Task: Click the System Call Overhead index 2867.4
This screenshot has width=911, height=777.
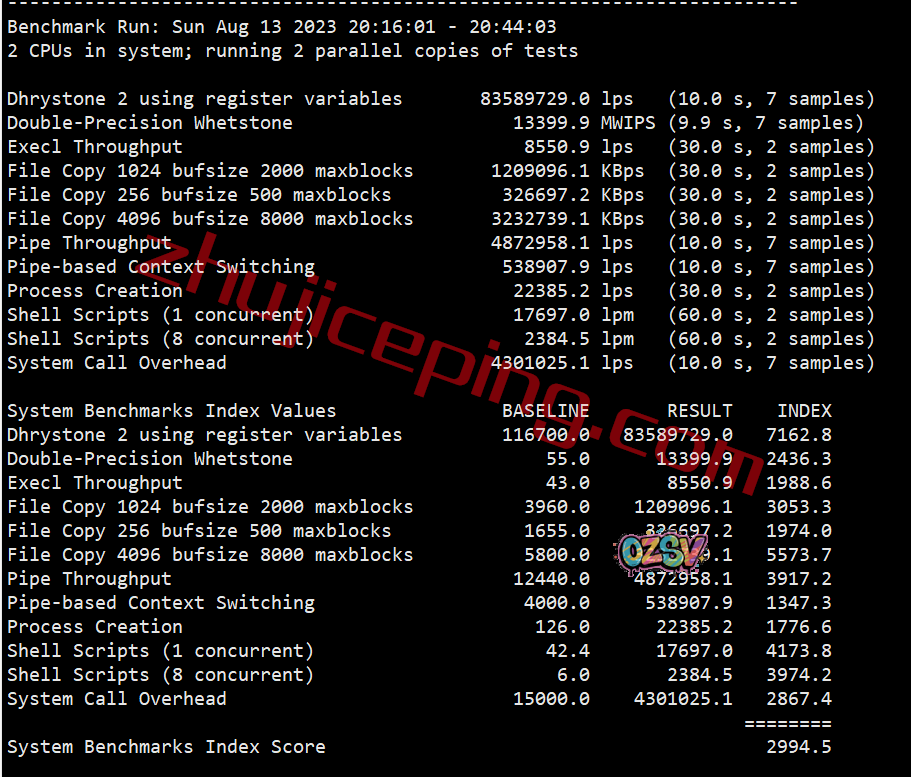Action: 799,699
